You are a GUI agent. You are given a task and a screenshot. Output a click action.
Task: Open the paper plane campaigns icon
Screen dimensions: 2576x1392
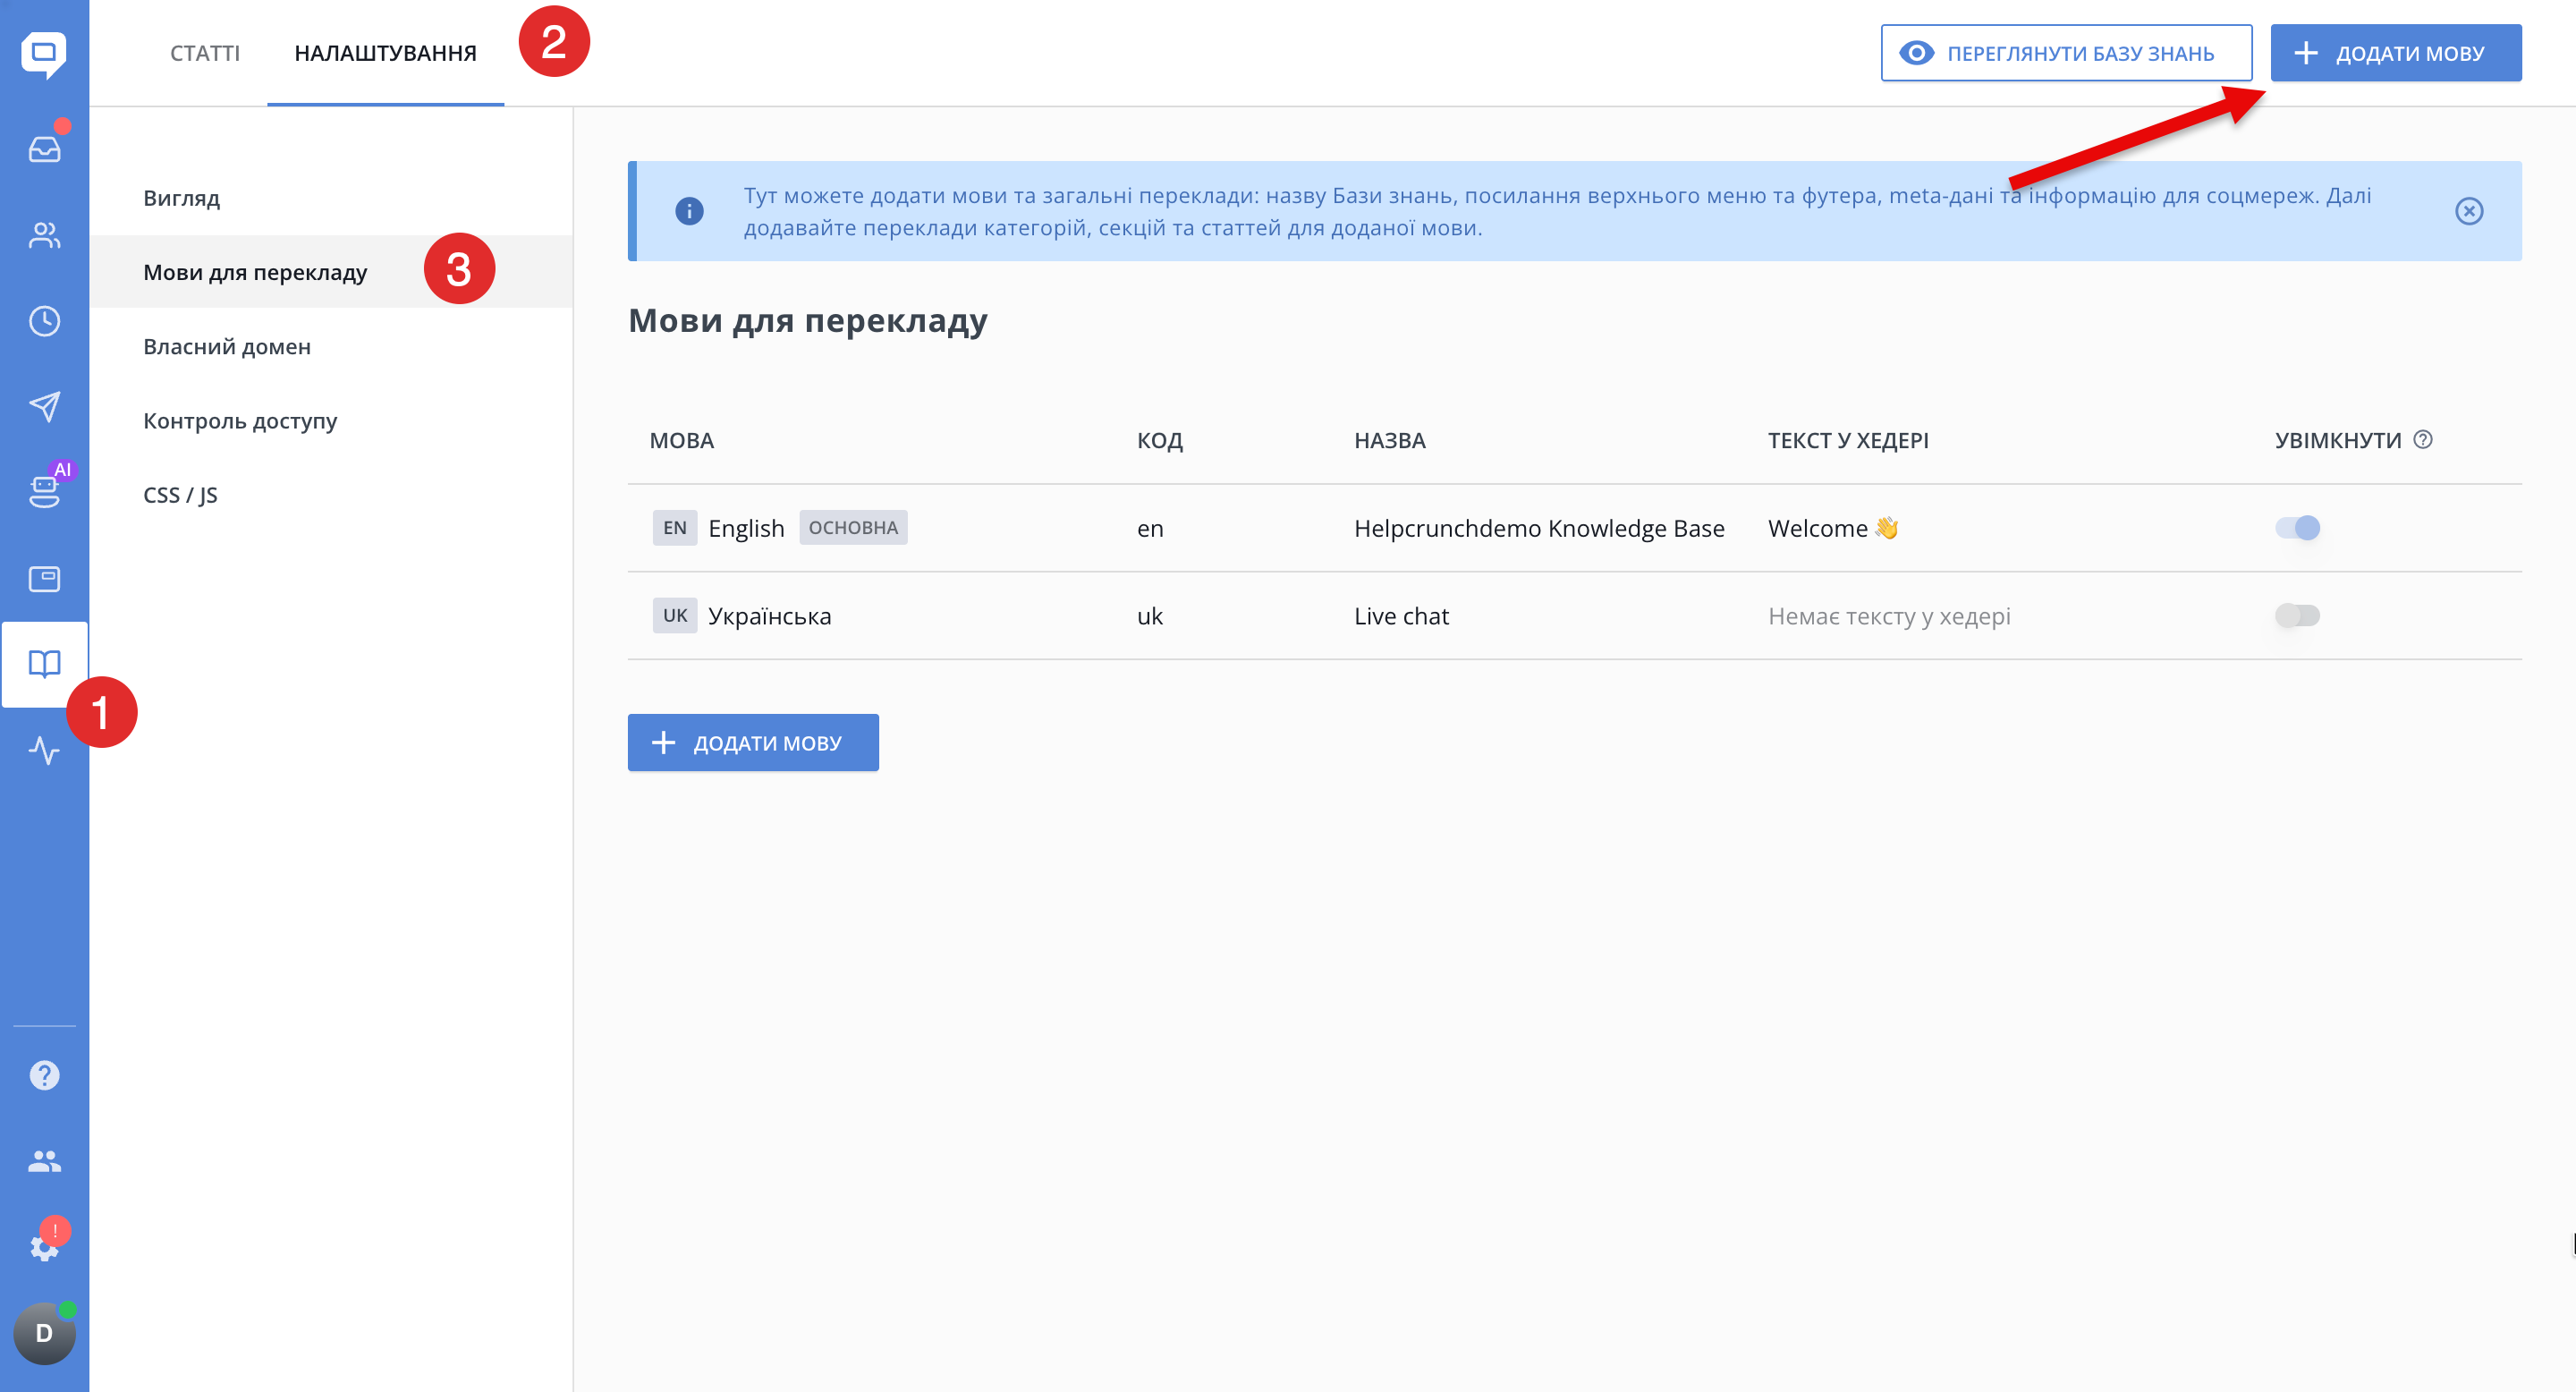[44, 406]
